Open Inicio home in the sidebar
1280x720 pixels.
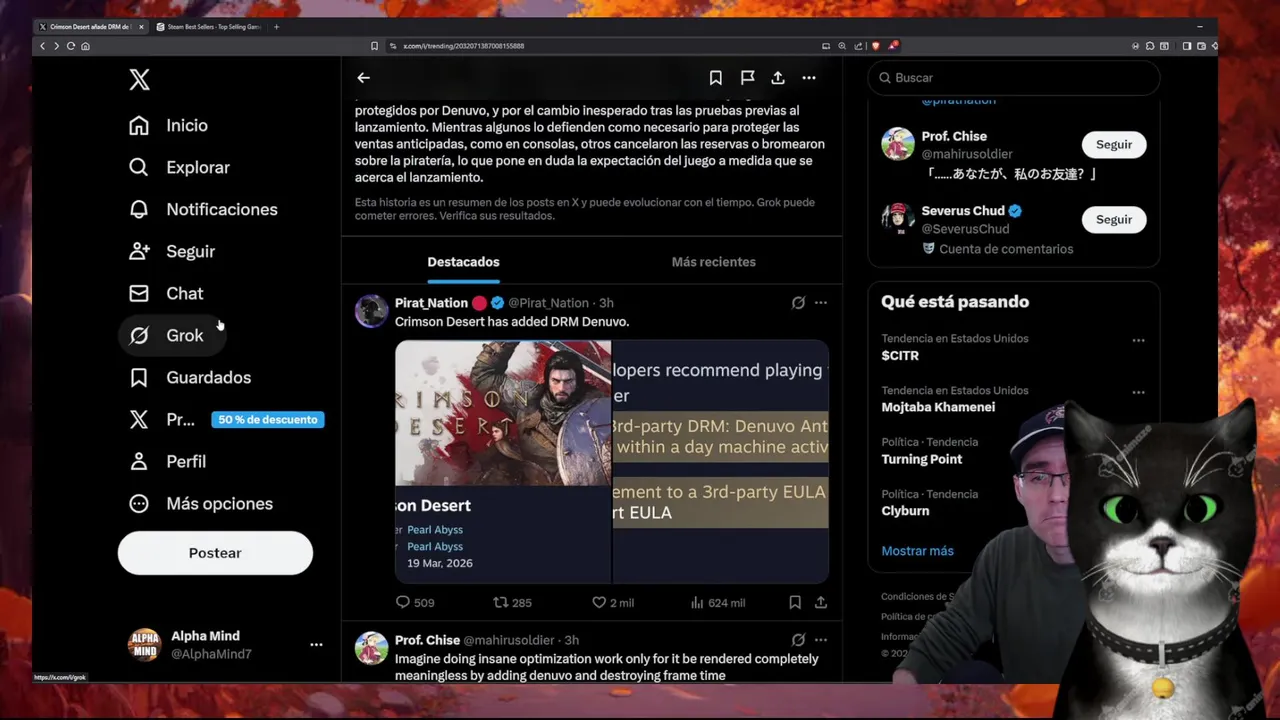pos(168,125)
